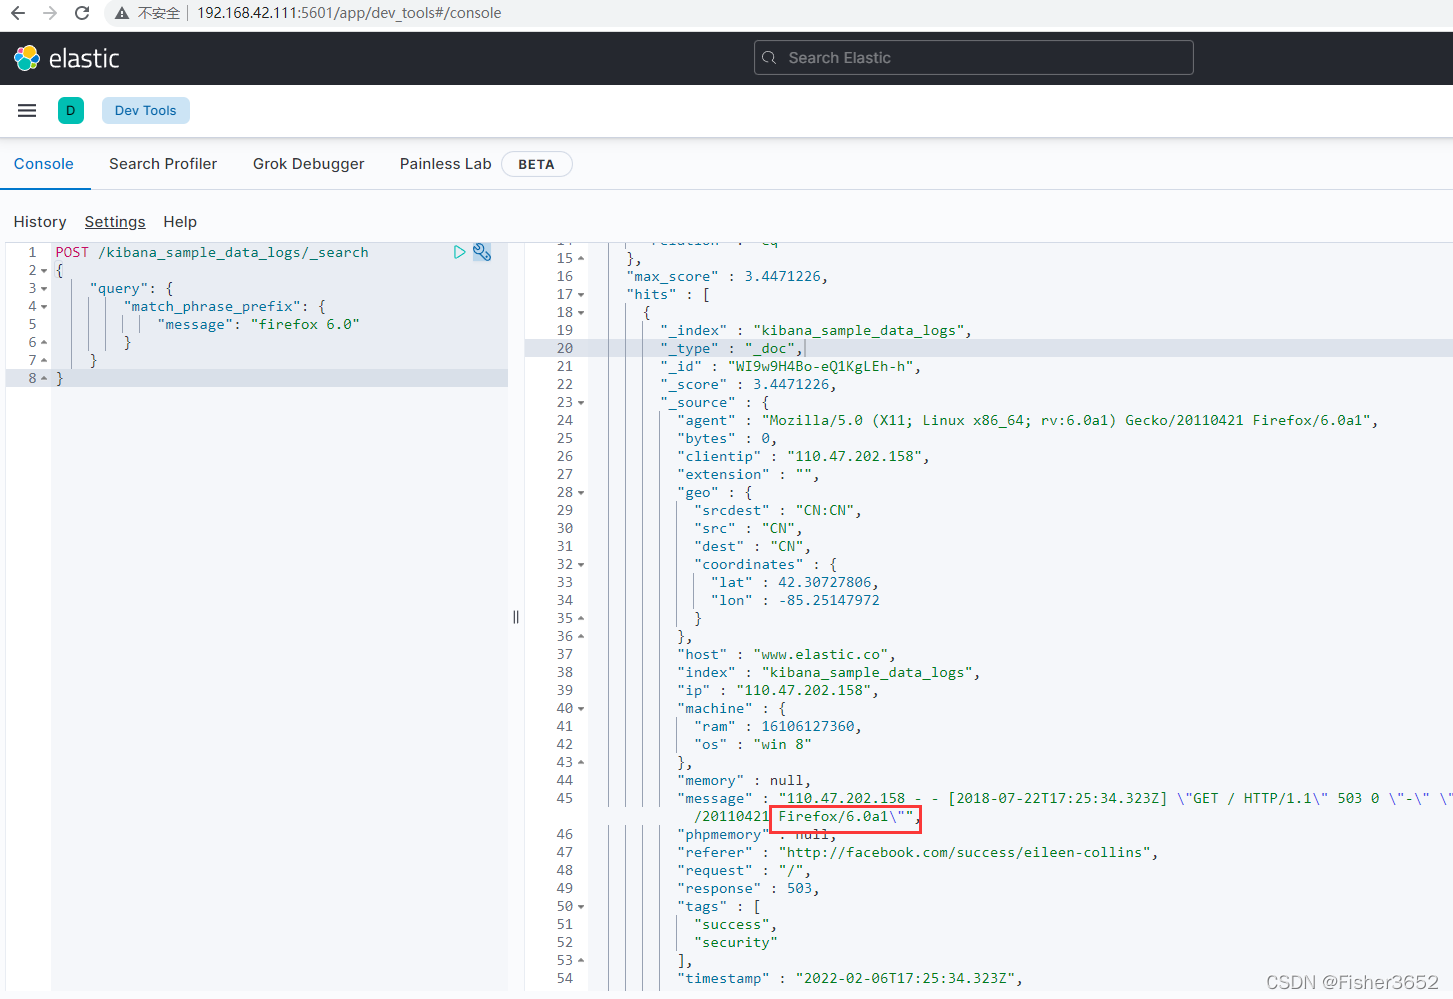Click the fold arrow at request line 8
This screenshot has width=1453, height=999.
coord(44,379)
